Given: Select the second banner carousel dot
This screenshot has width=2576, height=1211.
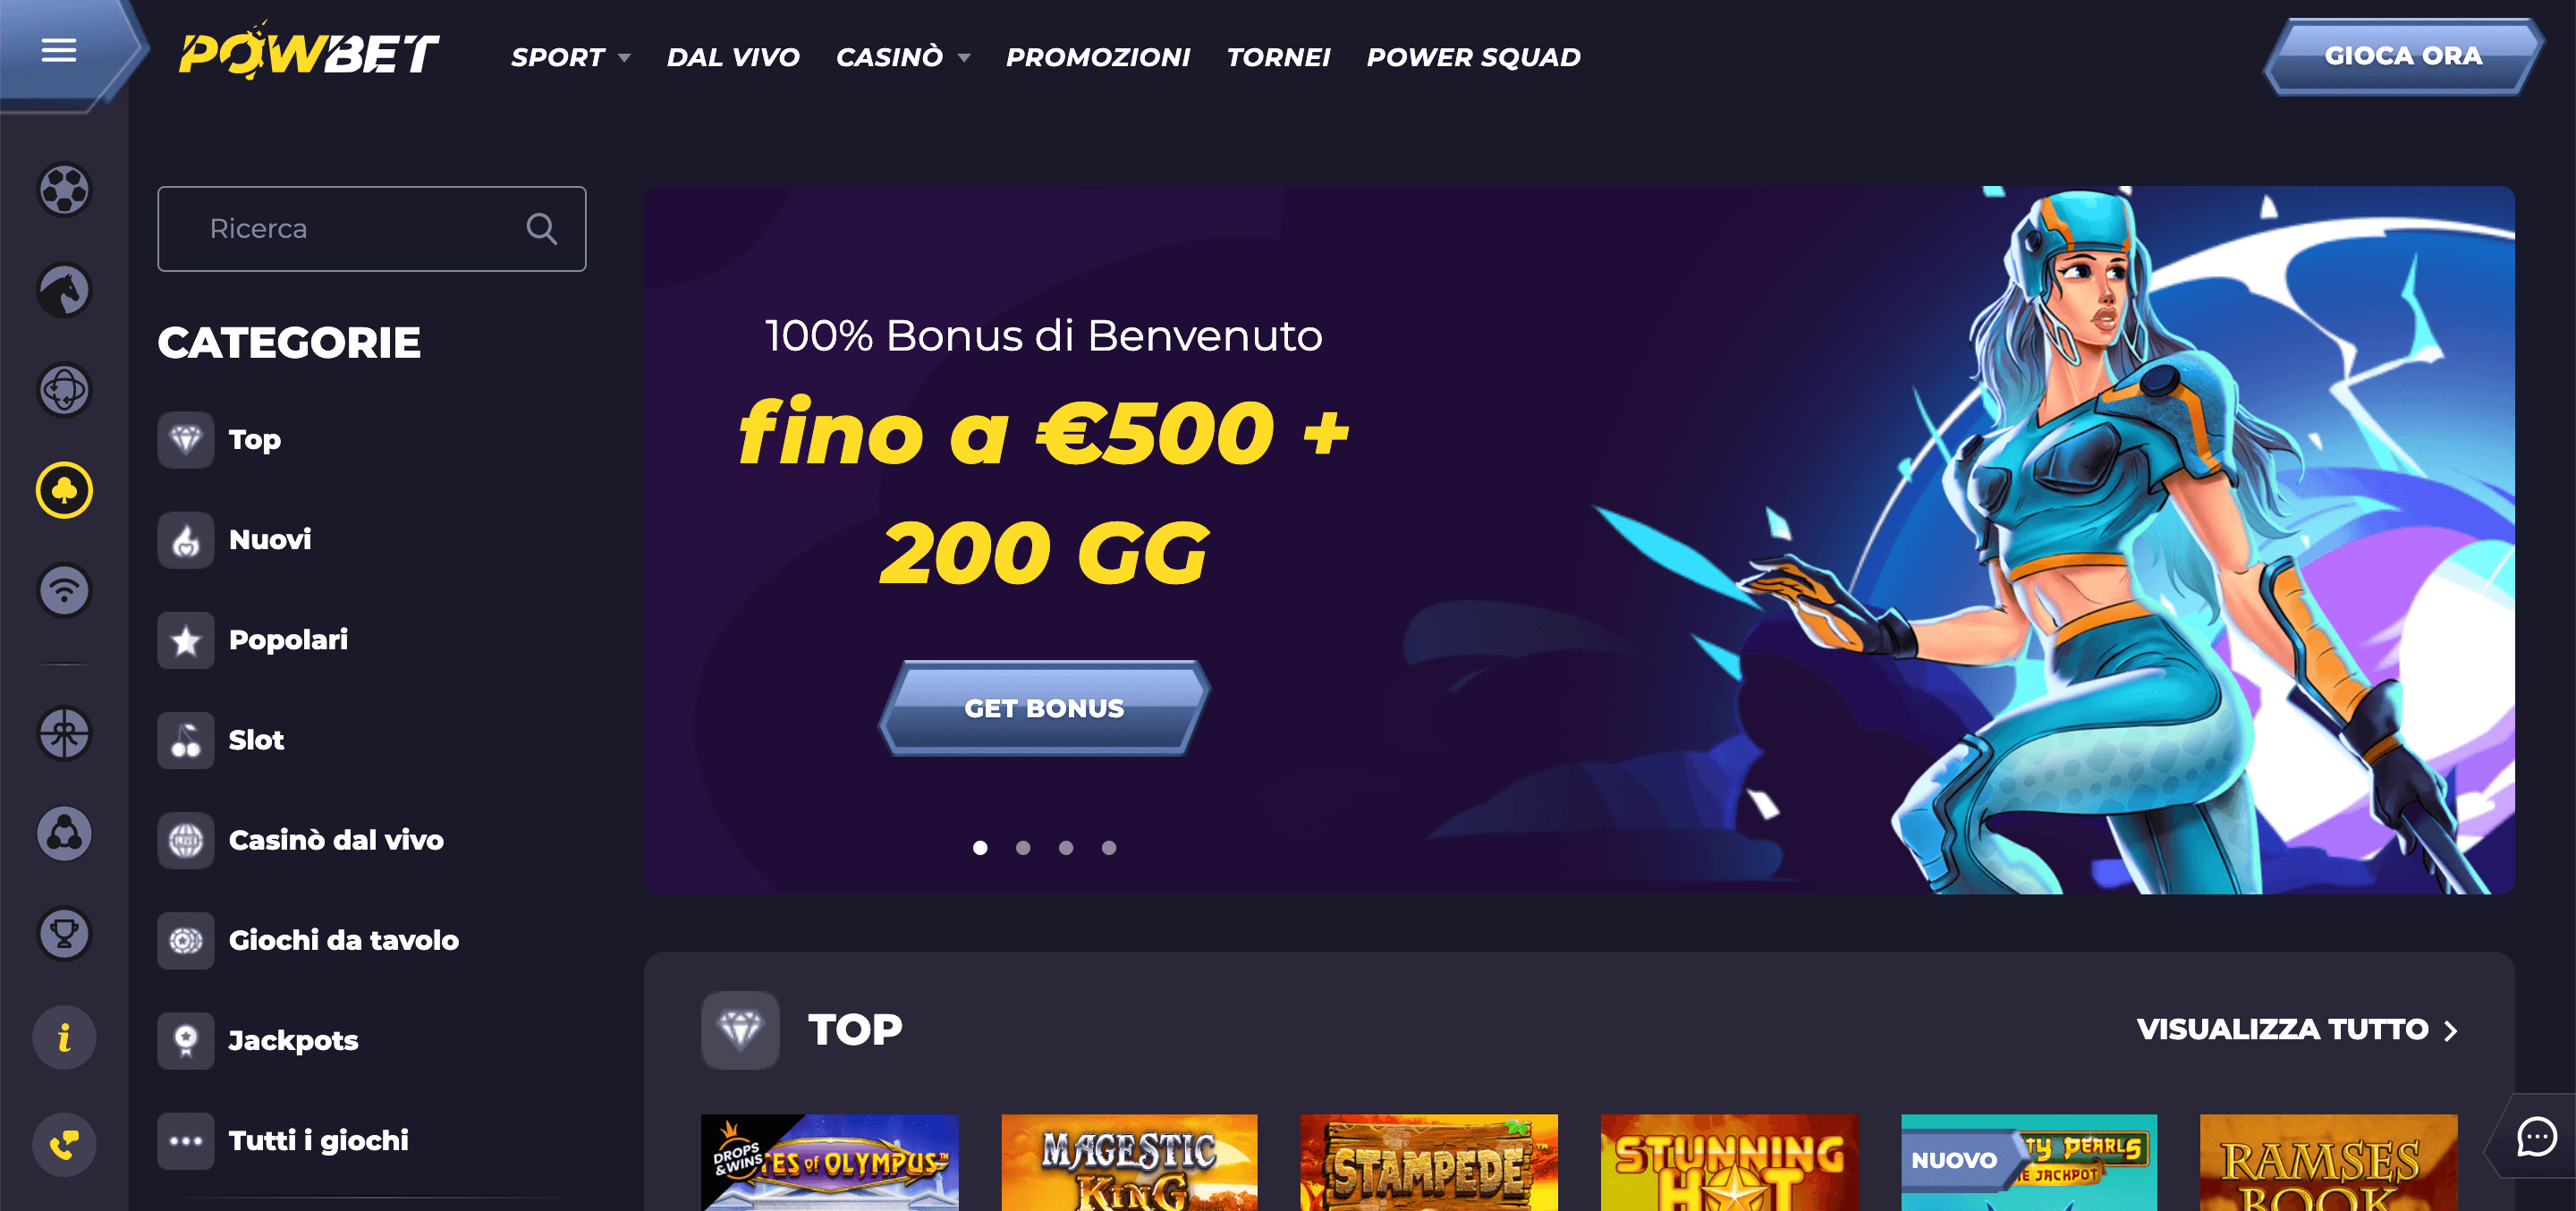Looking at the screenshot, I should pos(1023,848).
